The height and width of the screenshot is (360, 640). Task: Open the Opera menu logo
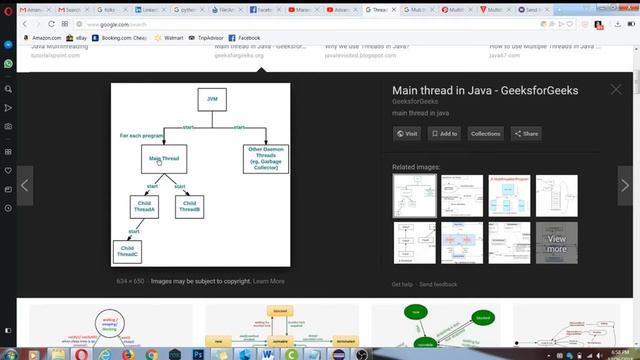coord(8,11)
